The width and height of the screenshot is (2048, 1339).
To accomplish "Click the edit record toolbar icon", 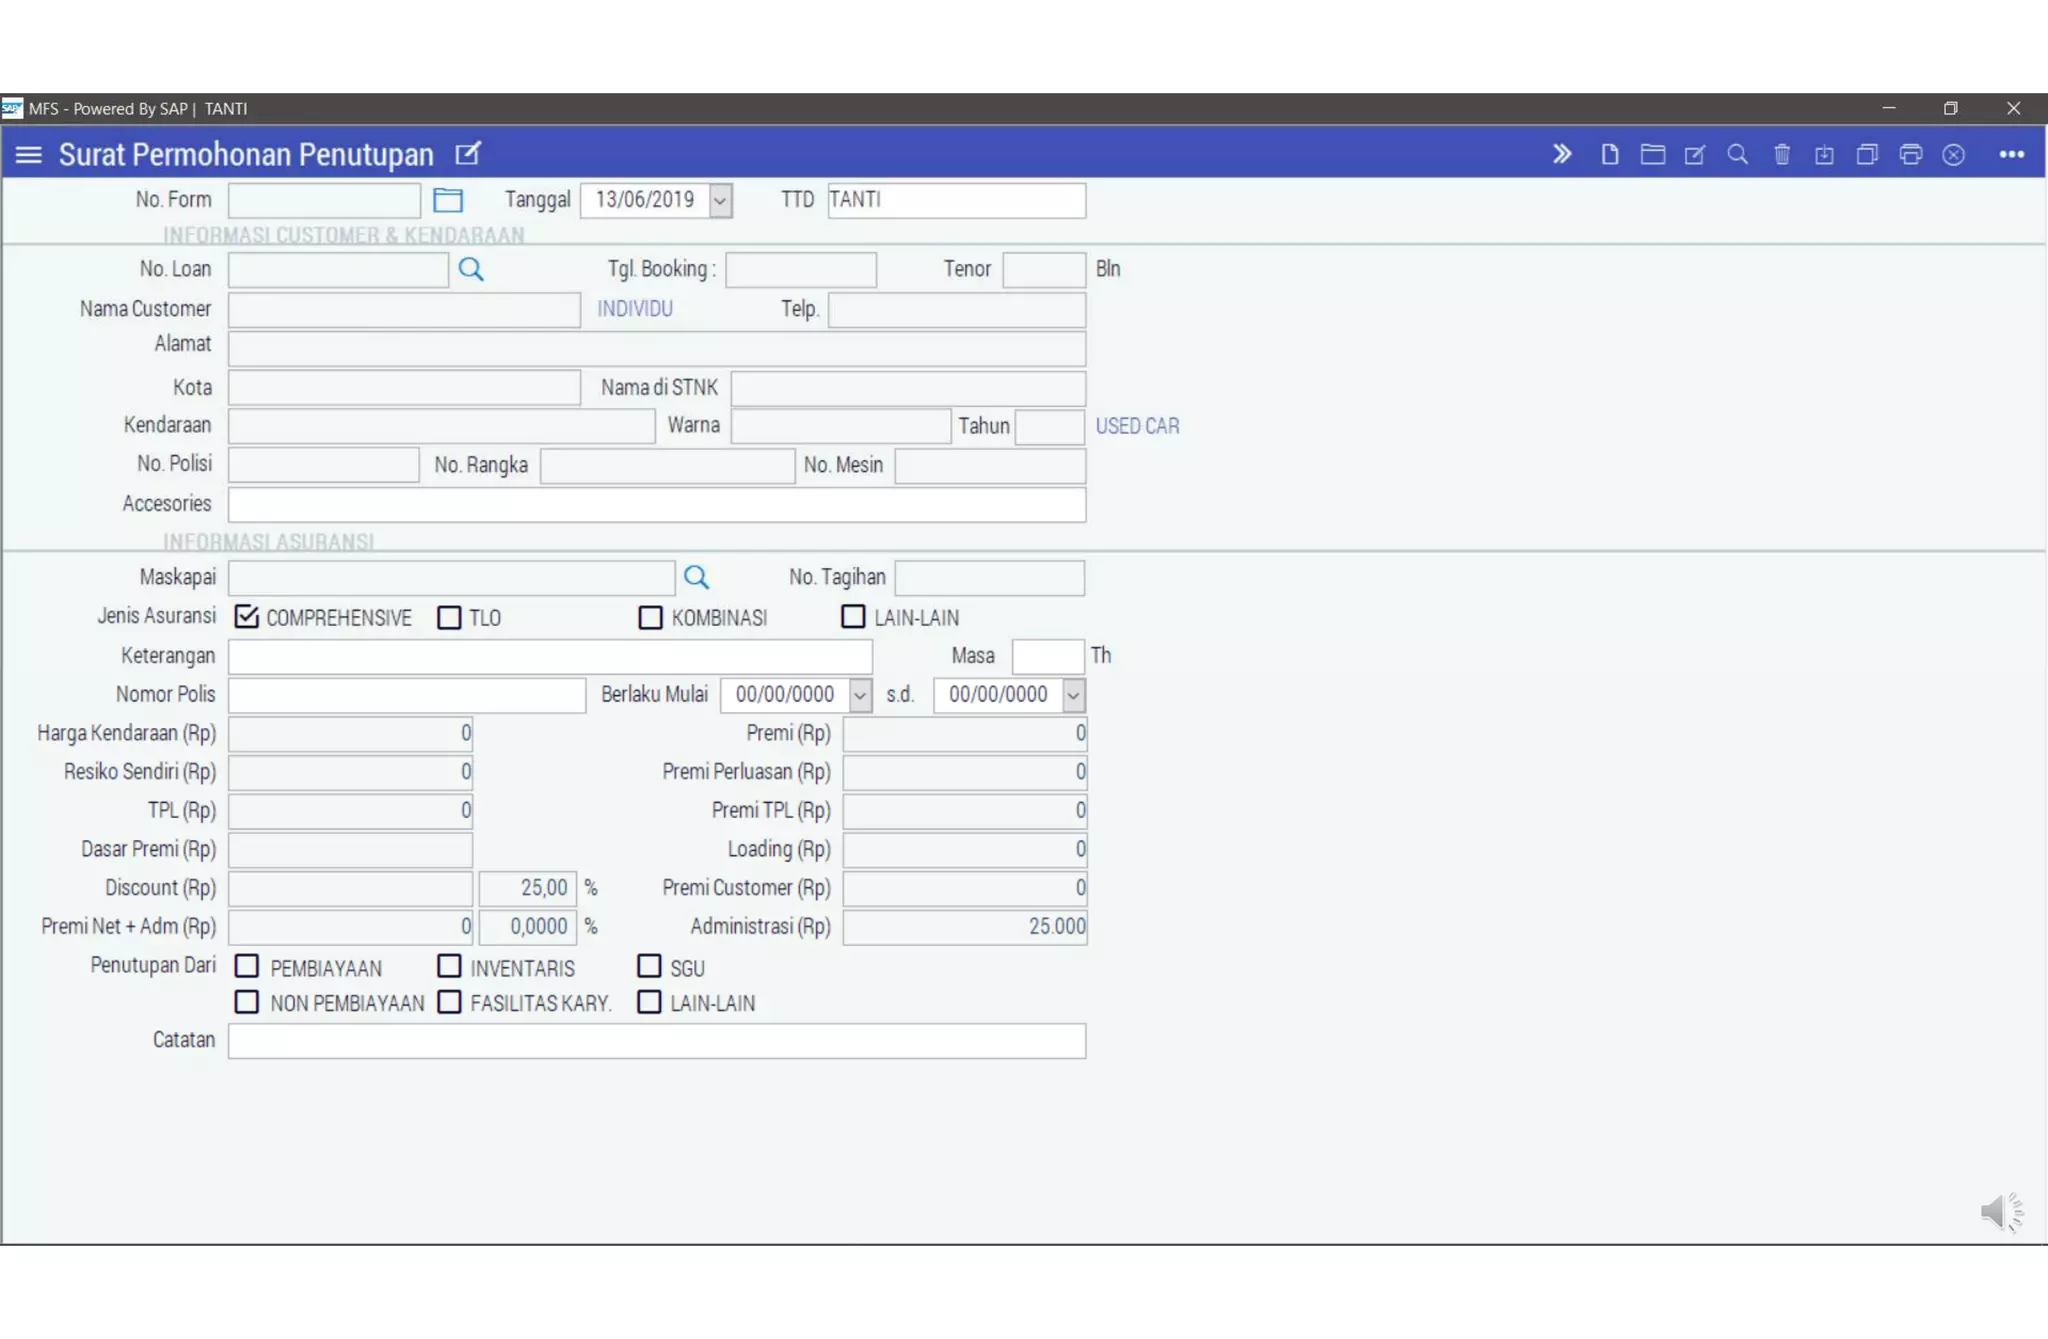I will tap(1695, 155).
